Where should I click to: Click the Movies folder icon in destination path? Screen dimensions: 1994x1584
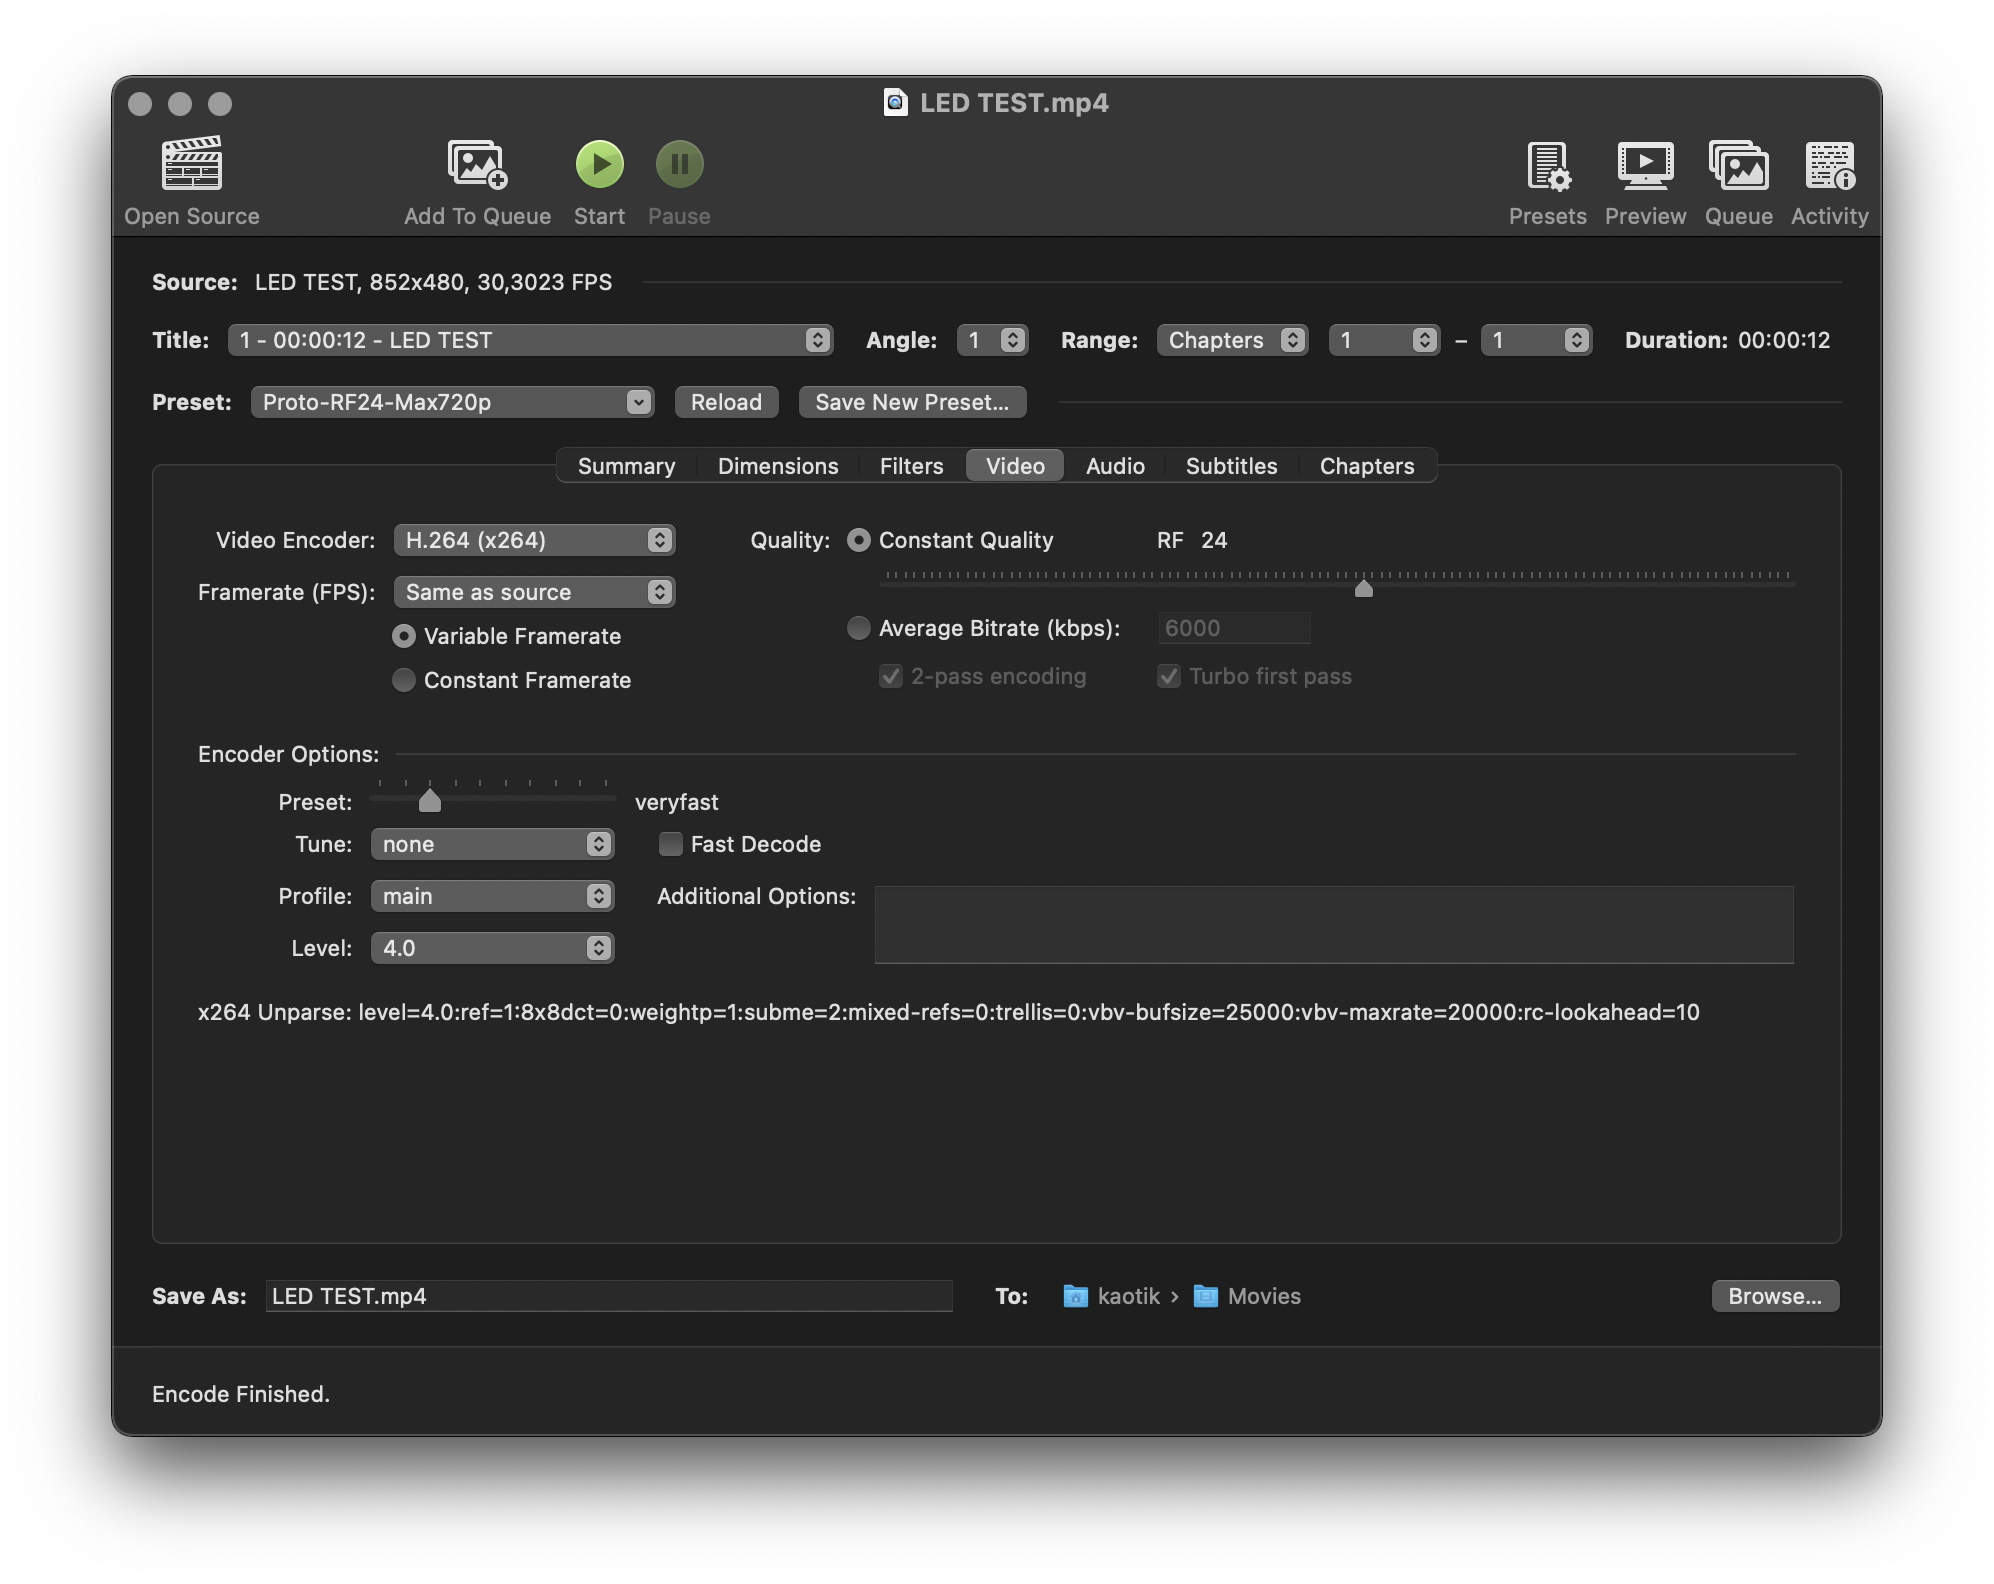click(x=1206, y=1296)
